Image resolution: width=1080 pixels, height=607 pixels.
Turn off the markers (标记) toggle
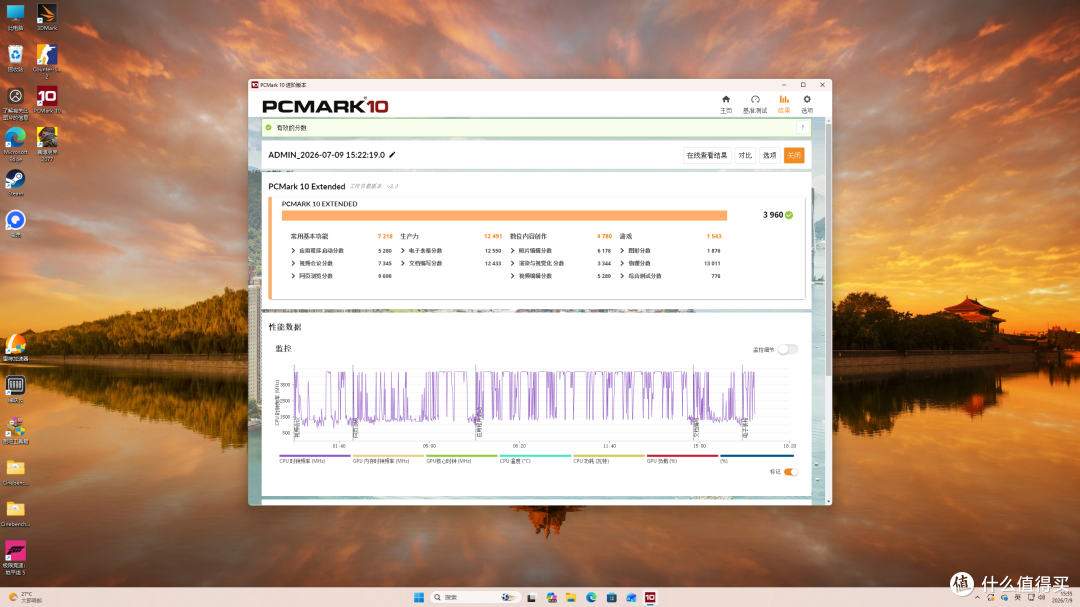tap(791, 472)
